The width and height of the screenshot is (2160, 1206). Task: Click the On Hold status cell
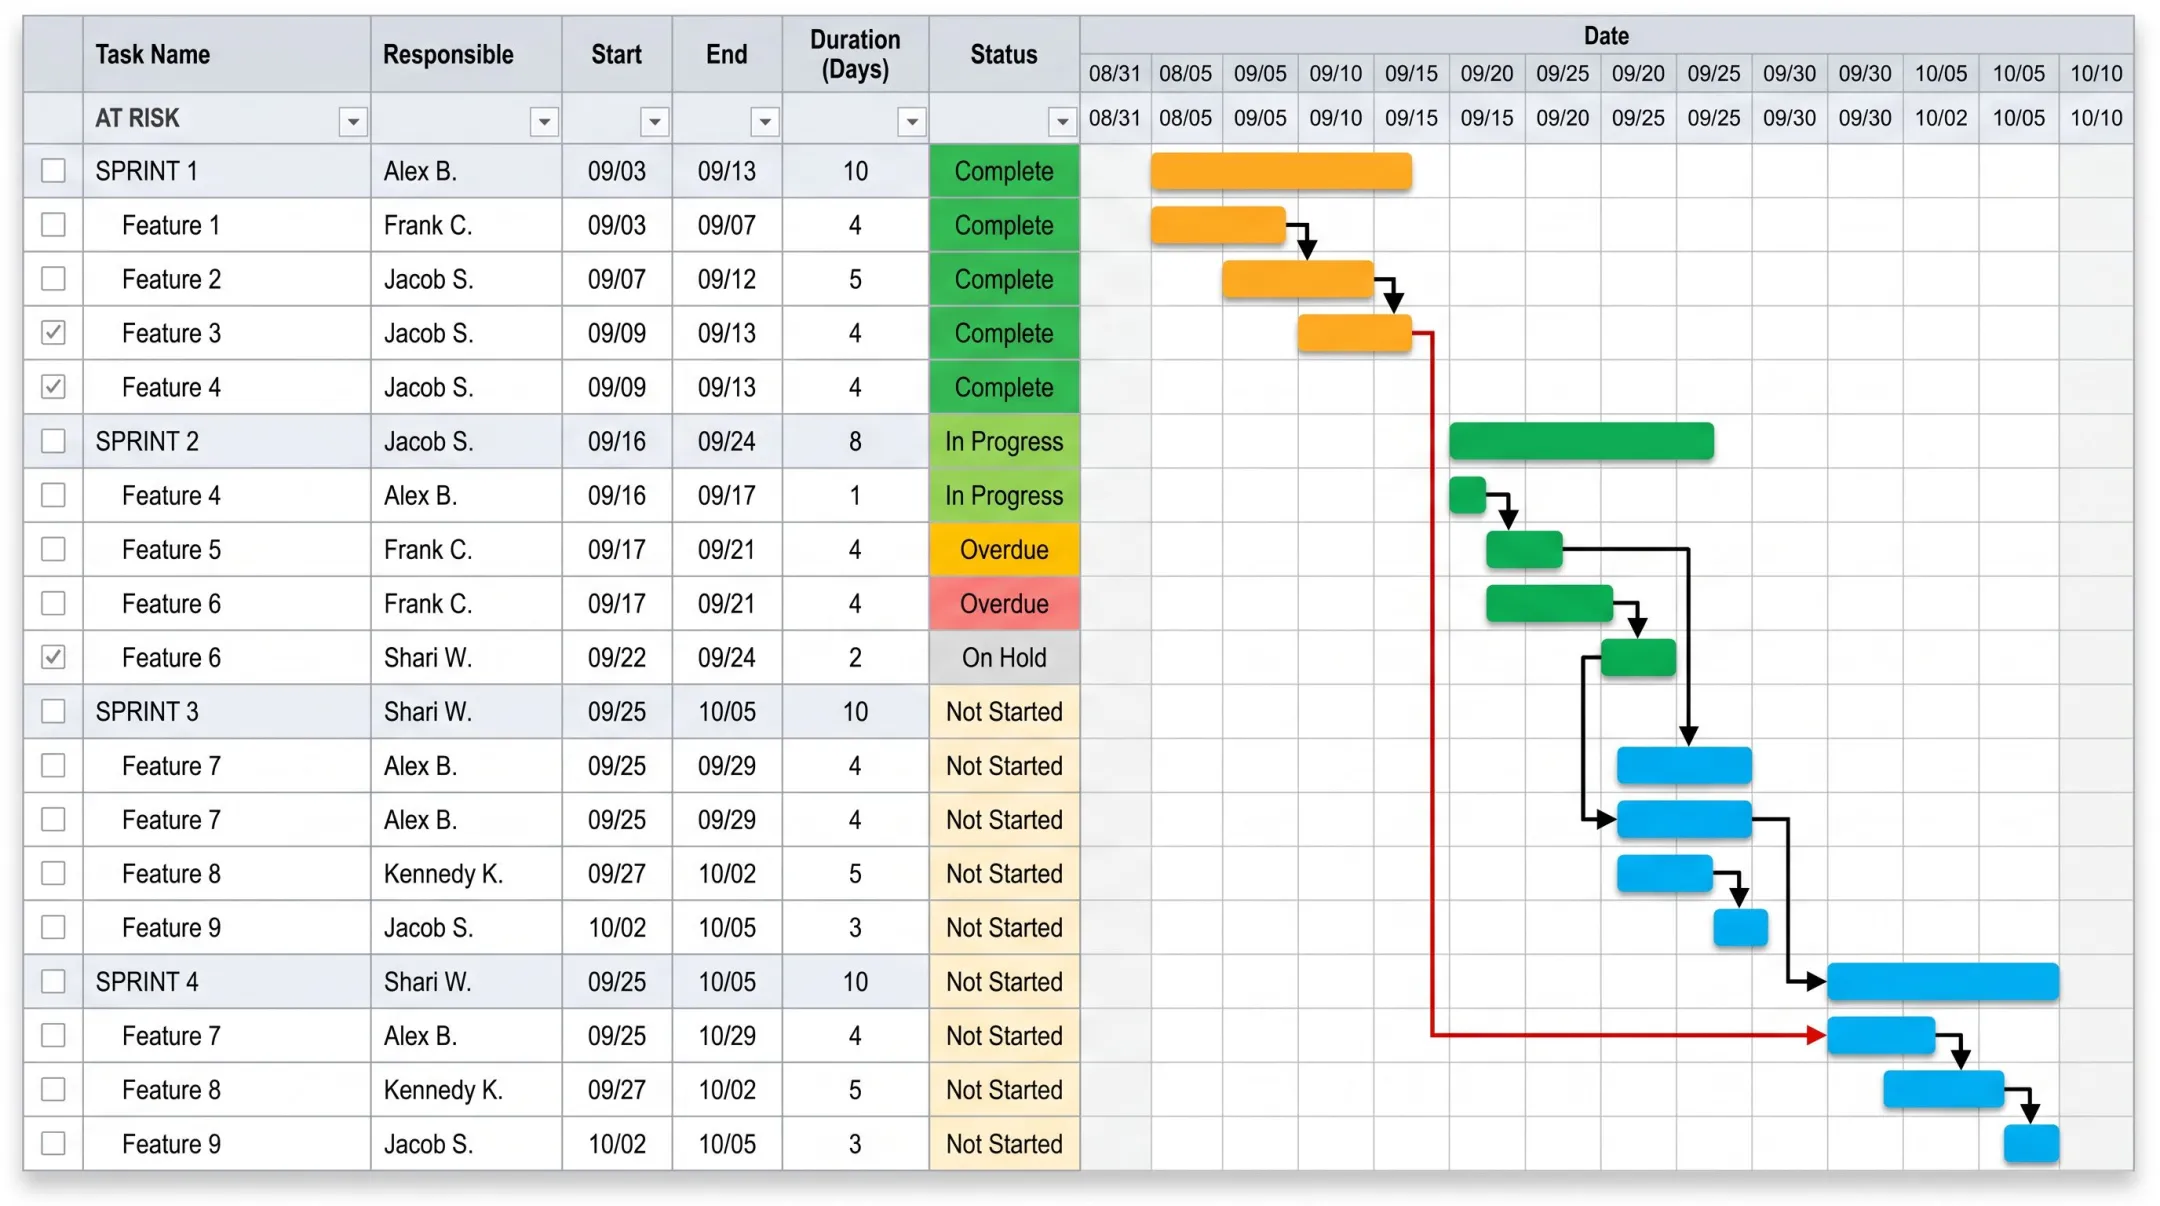pyautogui.click(x=1004, y=657)
